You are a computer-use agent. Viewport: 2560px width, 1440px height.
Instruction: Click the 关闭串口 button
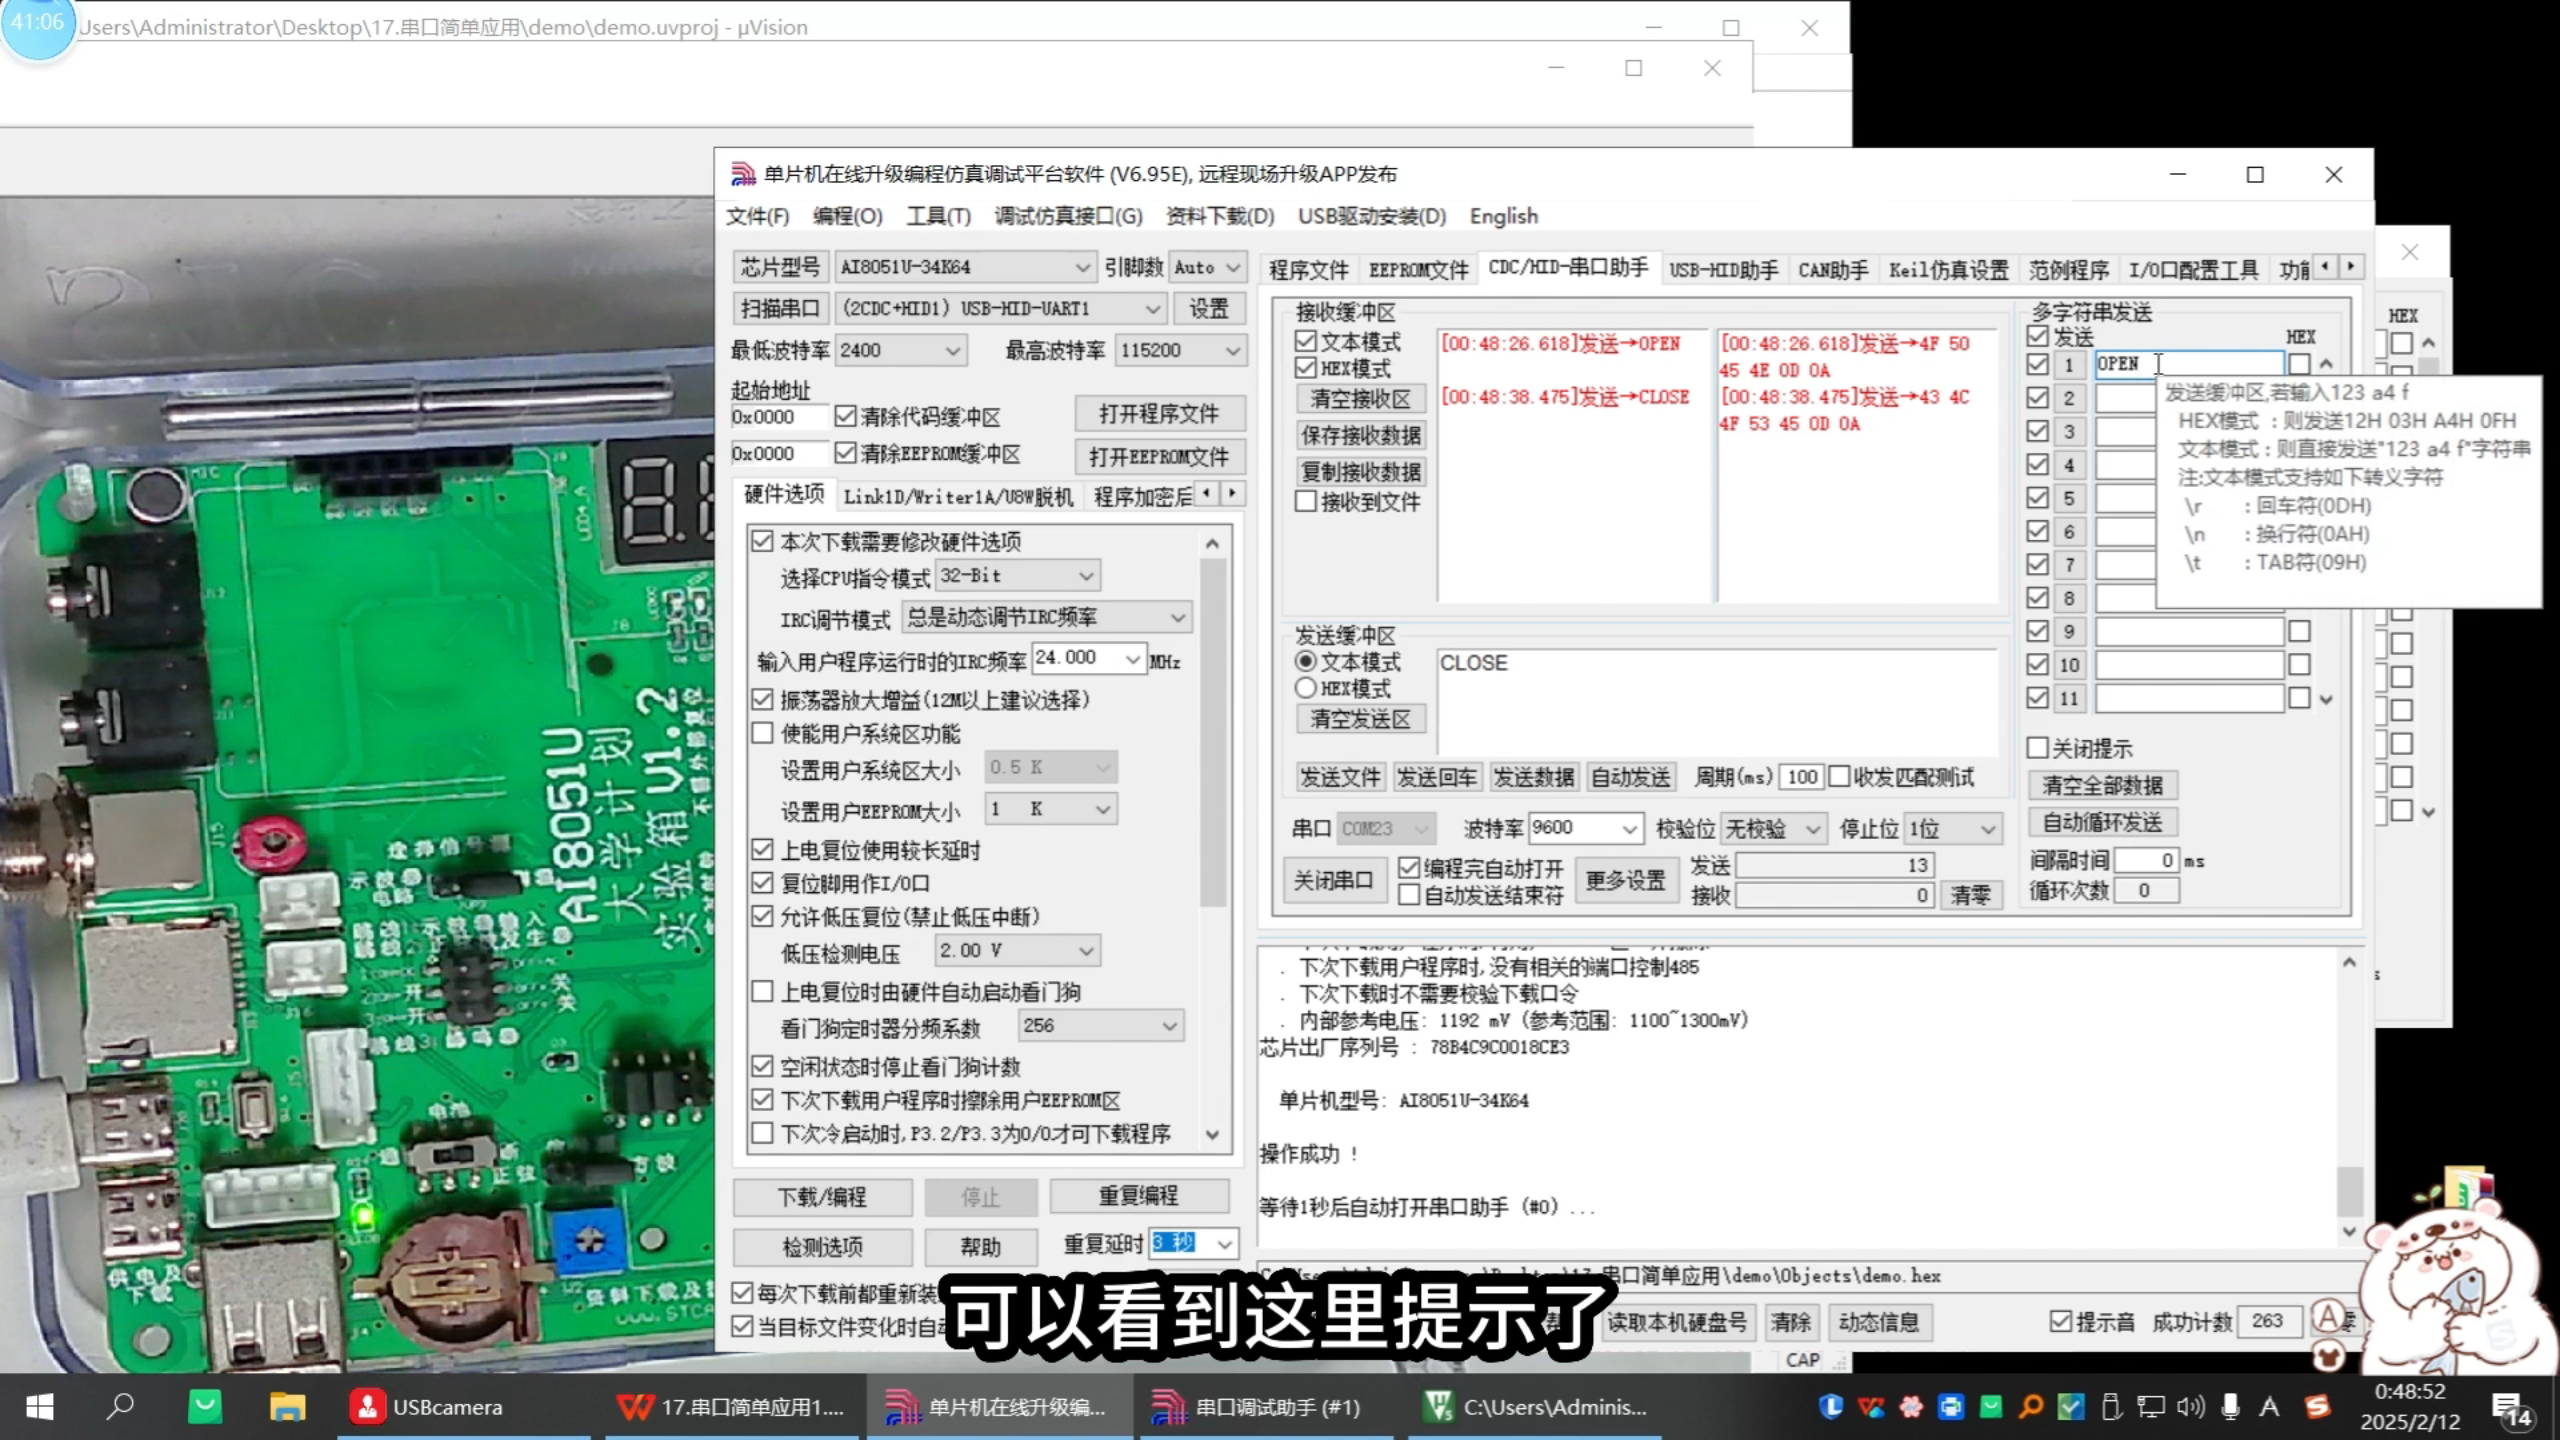(x=1334, y=879)
